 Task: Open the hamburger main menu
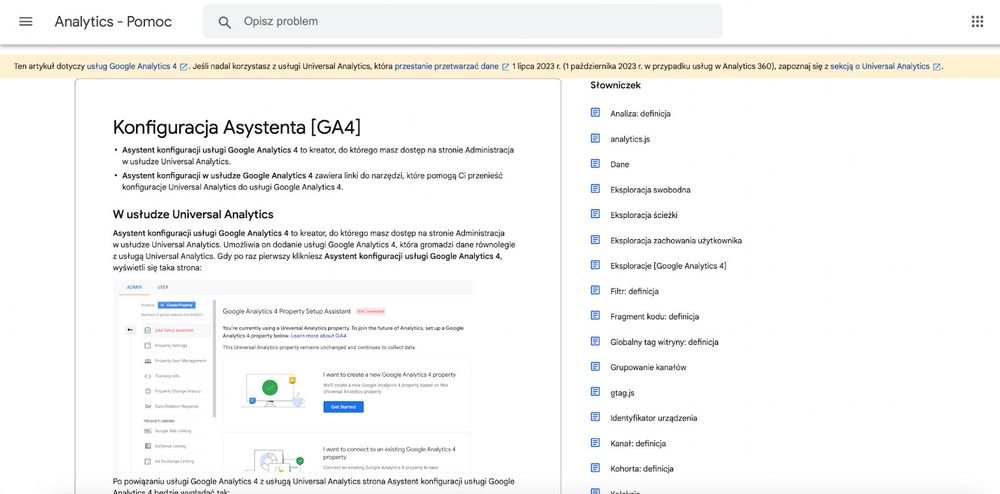click(26, 22)
